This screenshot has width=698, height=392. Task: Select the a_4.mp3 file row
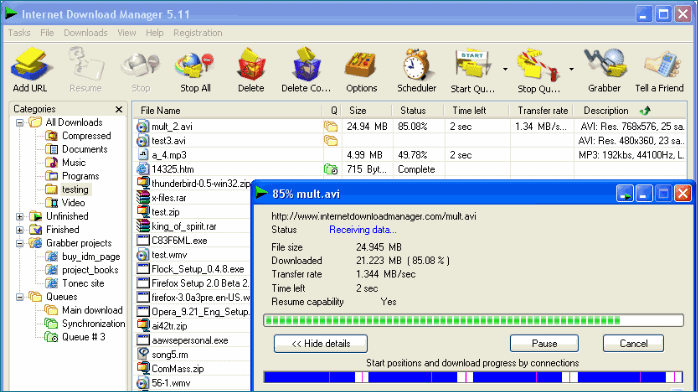pyautogui.click(x=410, y=155)
